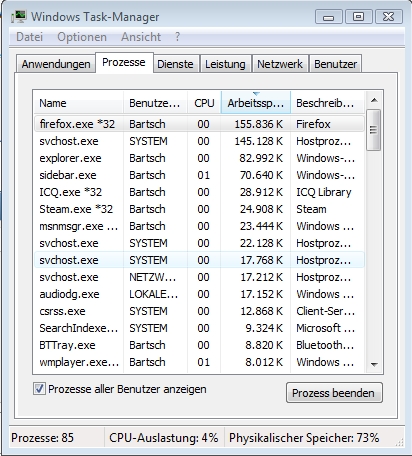Sort by the CPU column header

coord(204,103)
